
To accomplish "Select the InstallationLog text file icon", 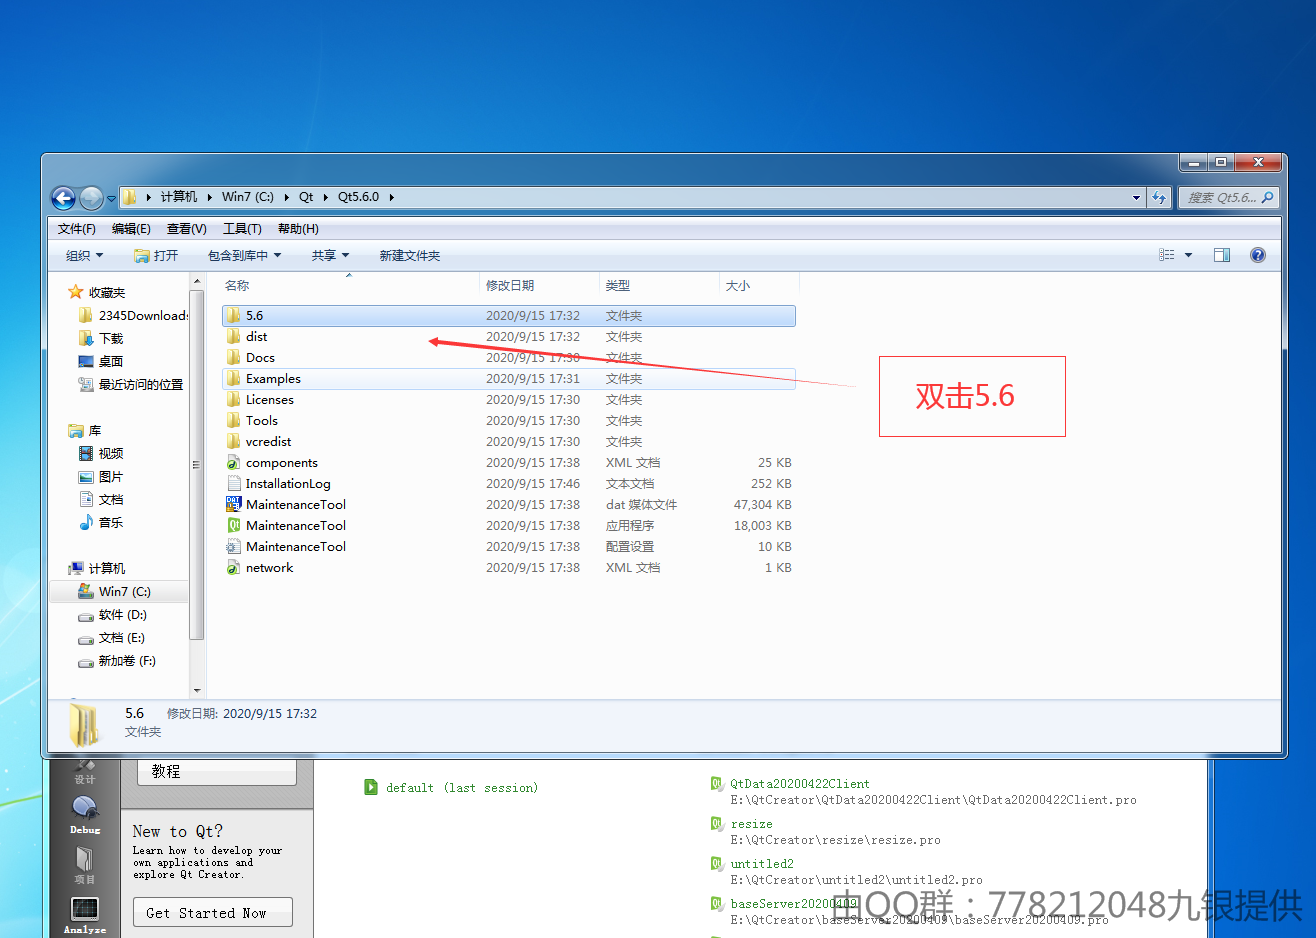I will tap(233, 484).
